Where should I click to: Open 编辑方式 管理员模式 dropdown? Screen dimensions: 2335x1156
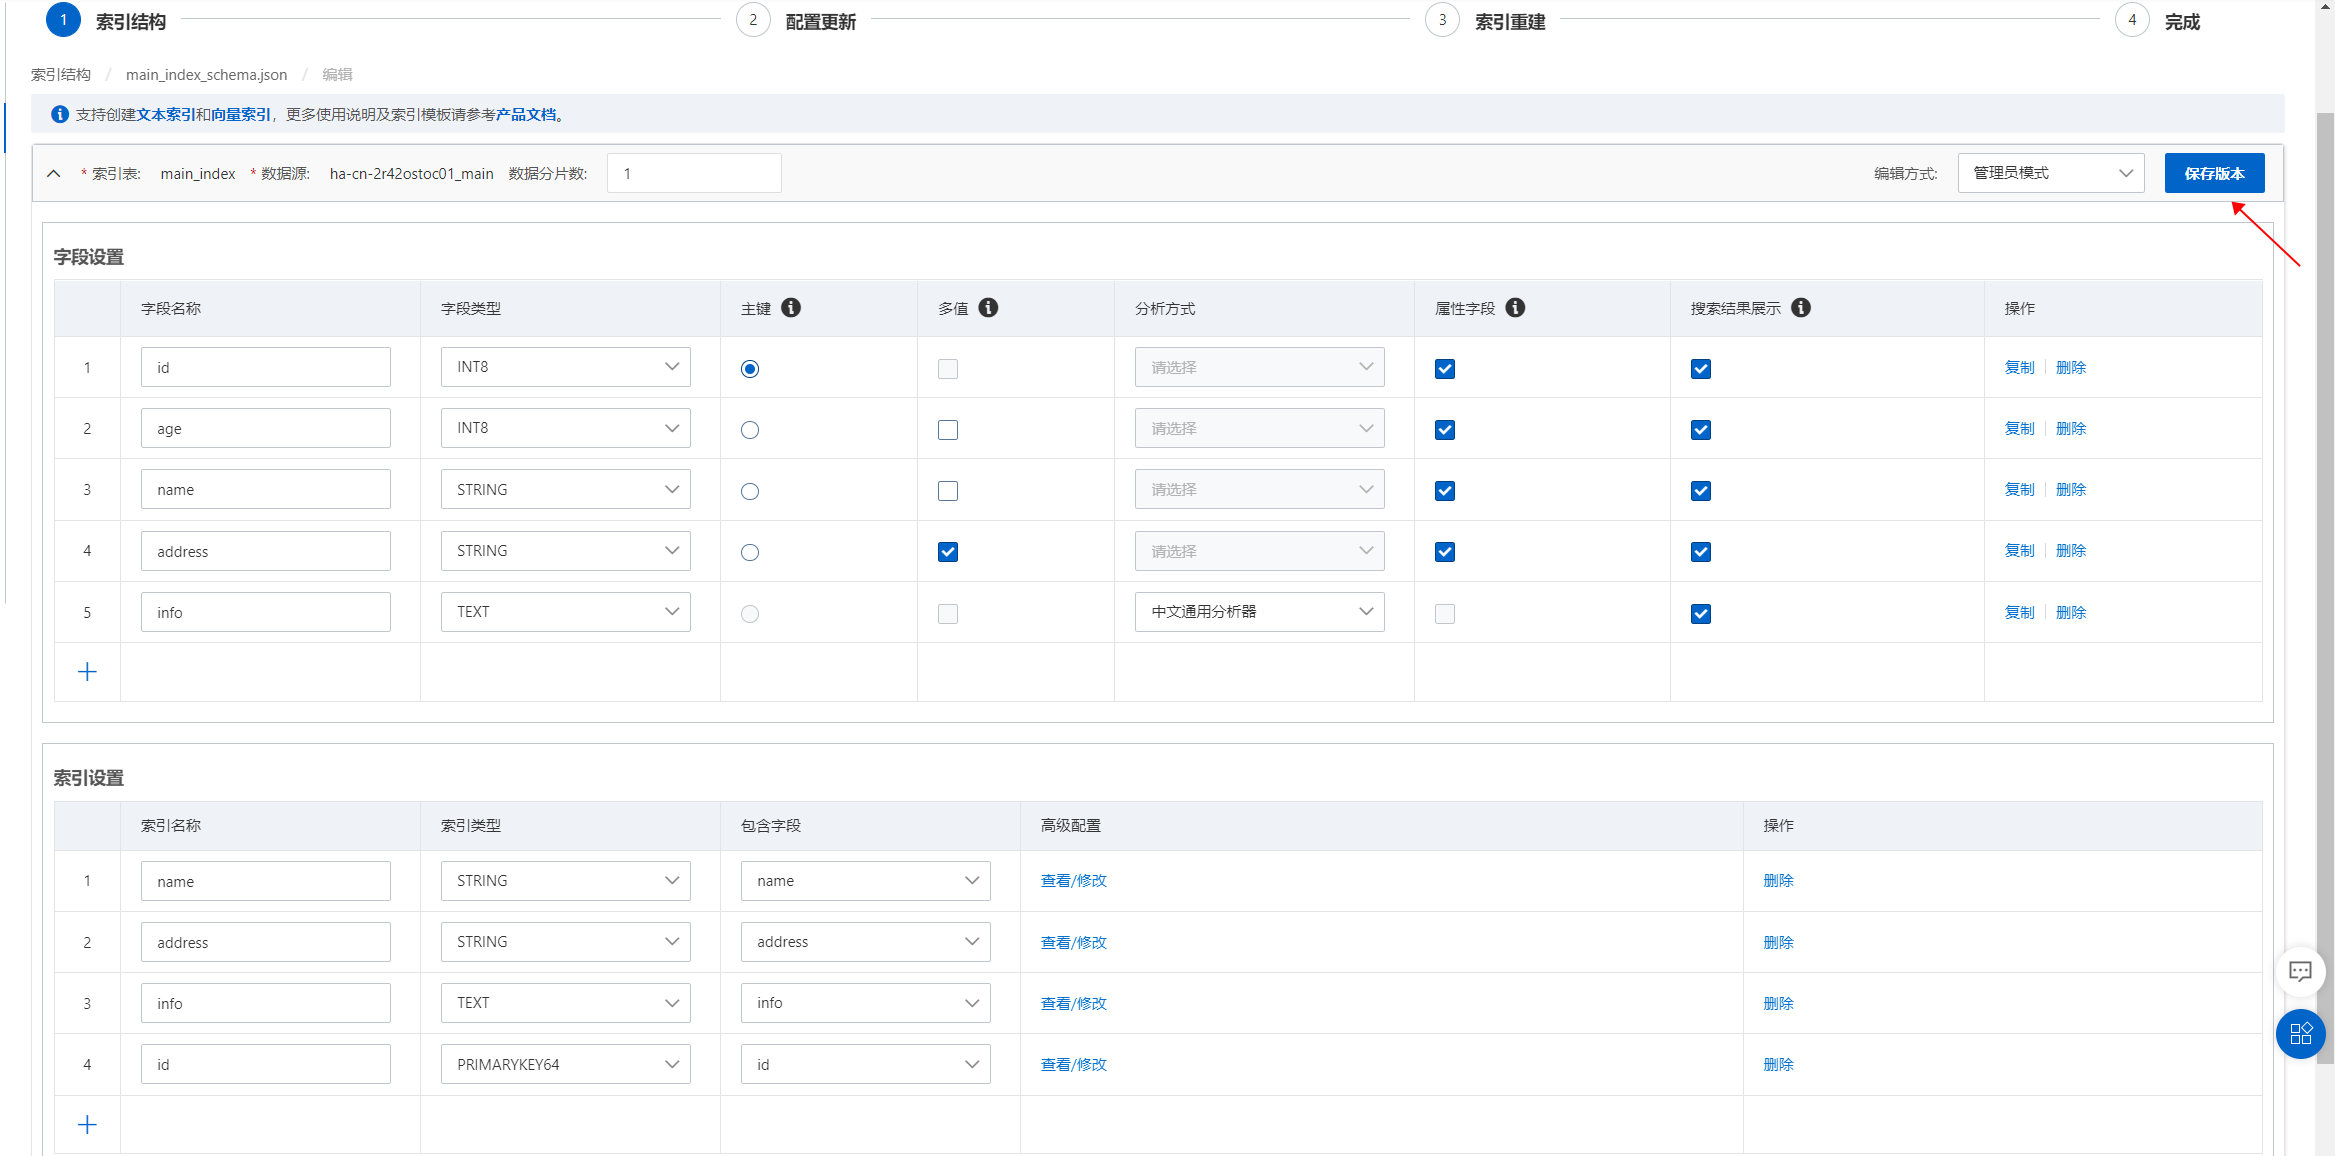click(x=2051, y=173)
